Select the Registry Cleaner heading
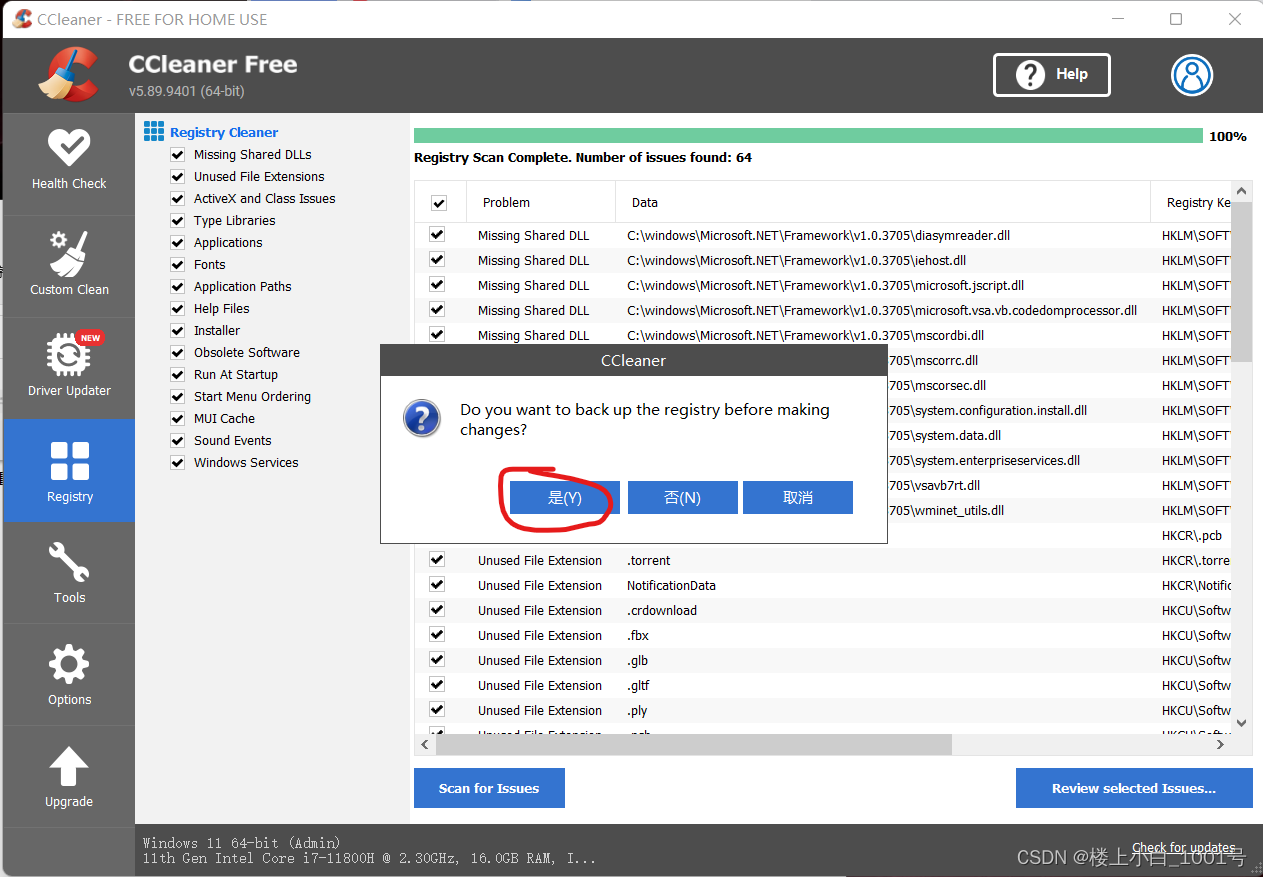 pos(224,132)
